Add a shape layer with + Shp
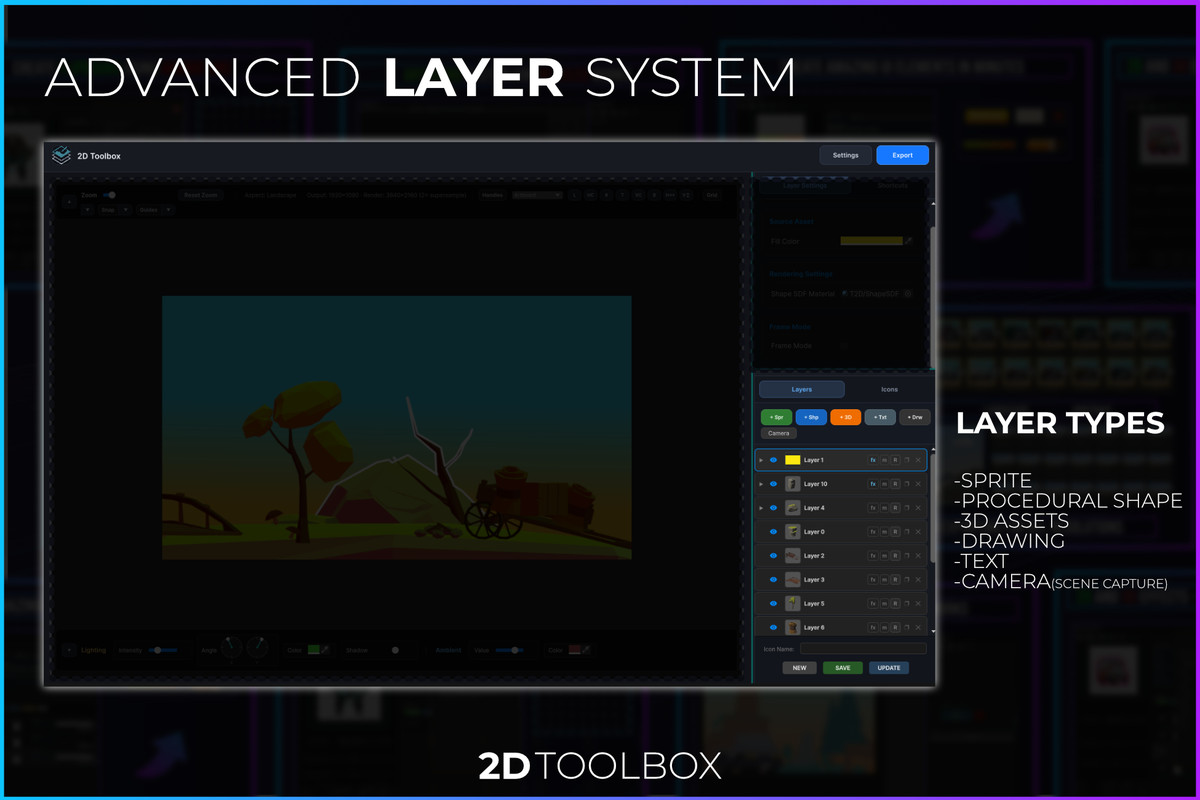The image size is (1200, 800). click(811, 417)
